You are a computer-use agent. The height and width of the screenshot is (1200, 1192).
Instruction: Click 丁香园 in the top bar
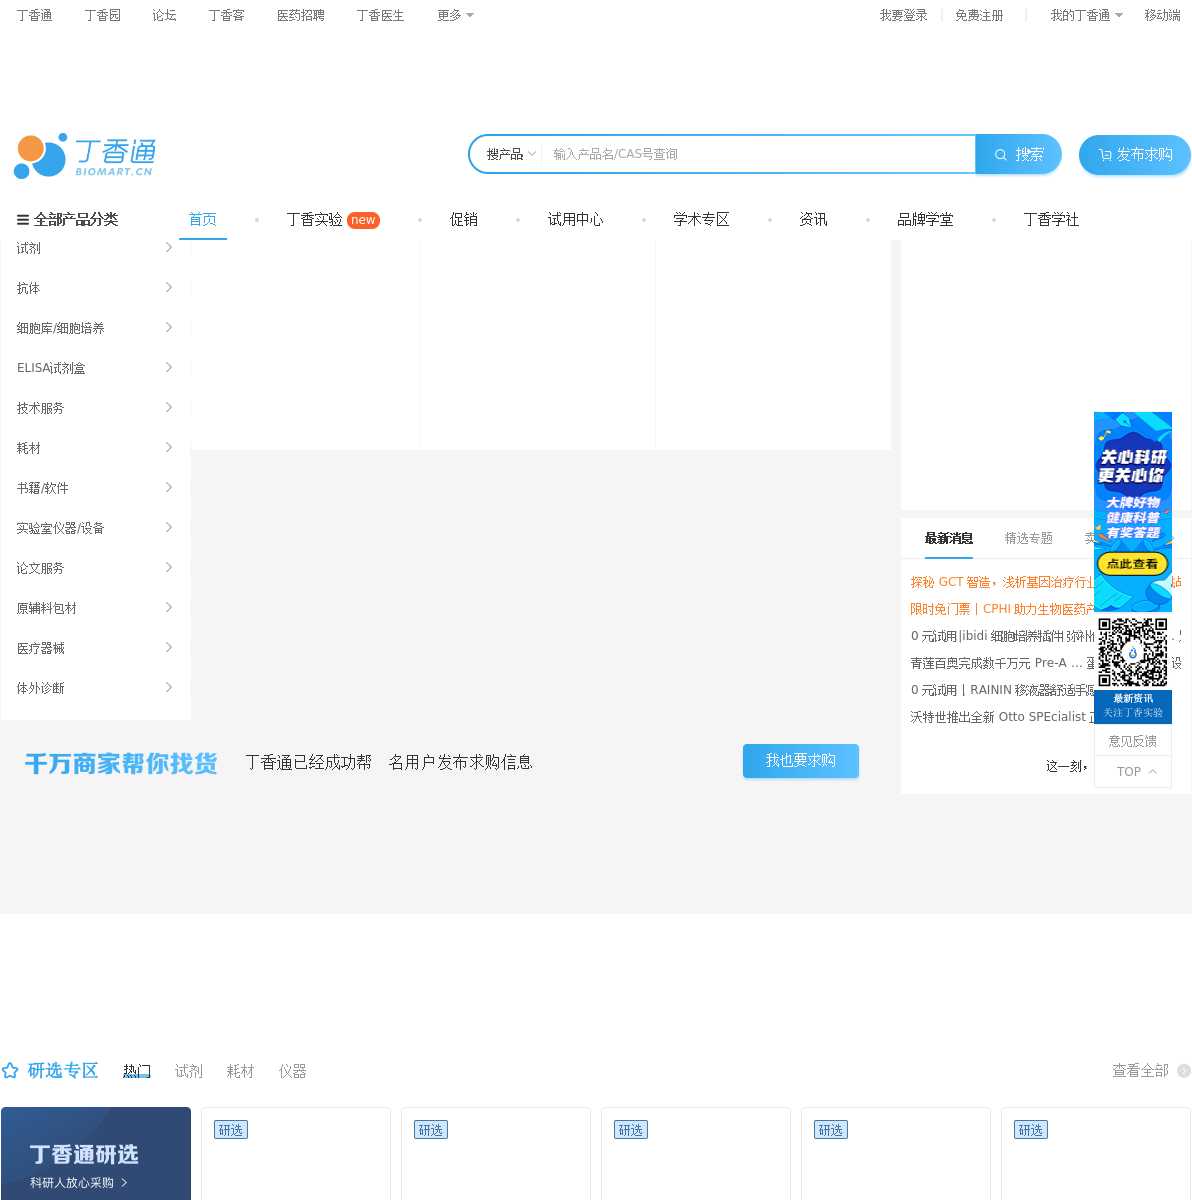click(103, 15)
